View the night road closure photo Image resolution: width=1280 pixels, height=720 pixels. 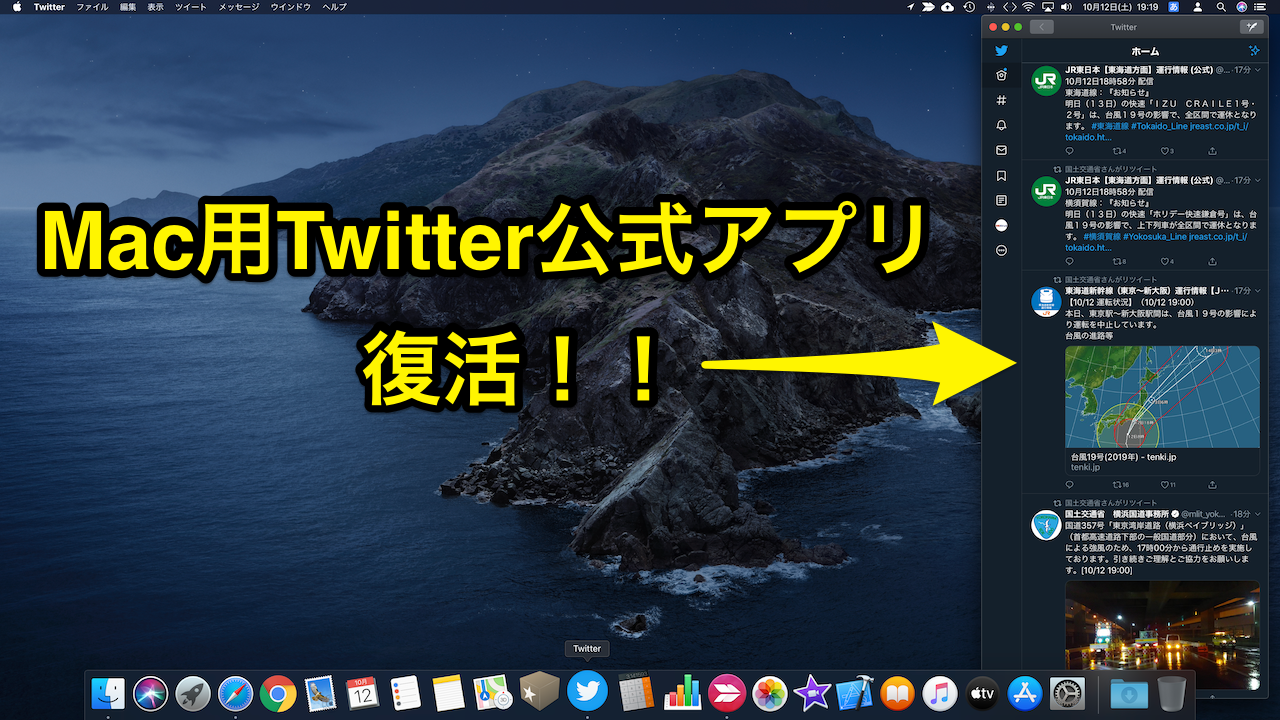click(x=1162, y=635)
